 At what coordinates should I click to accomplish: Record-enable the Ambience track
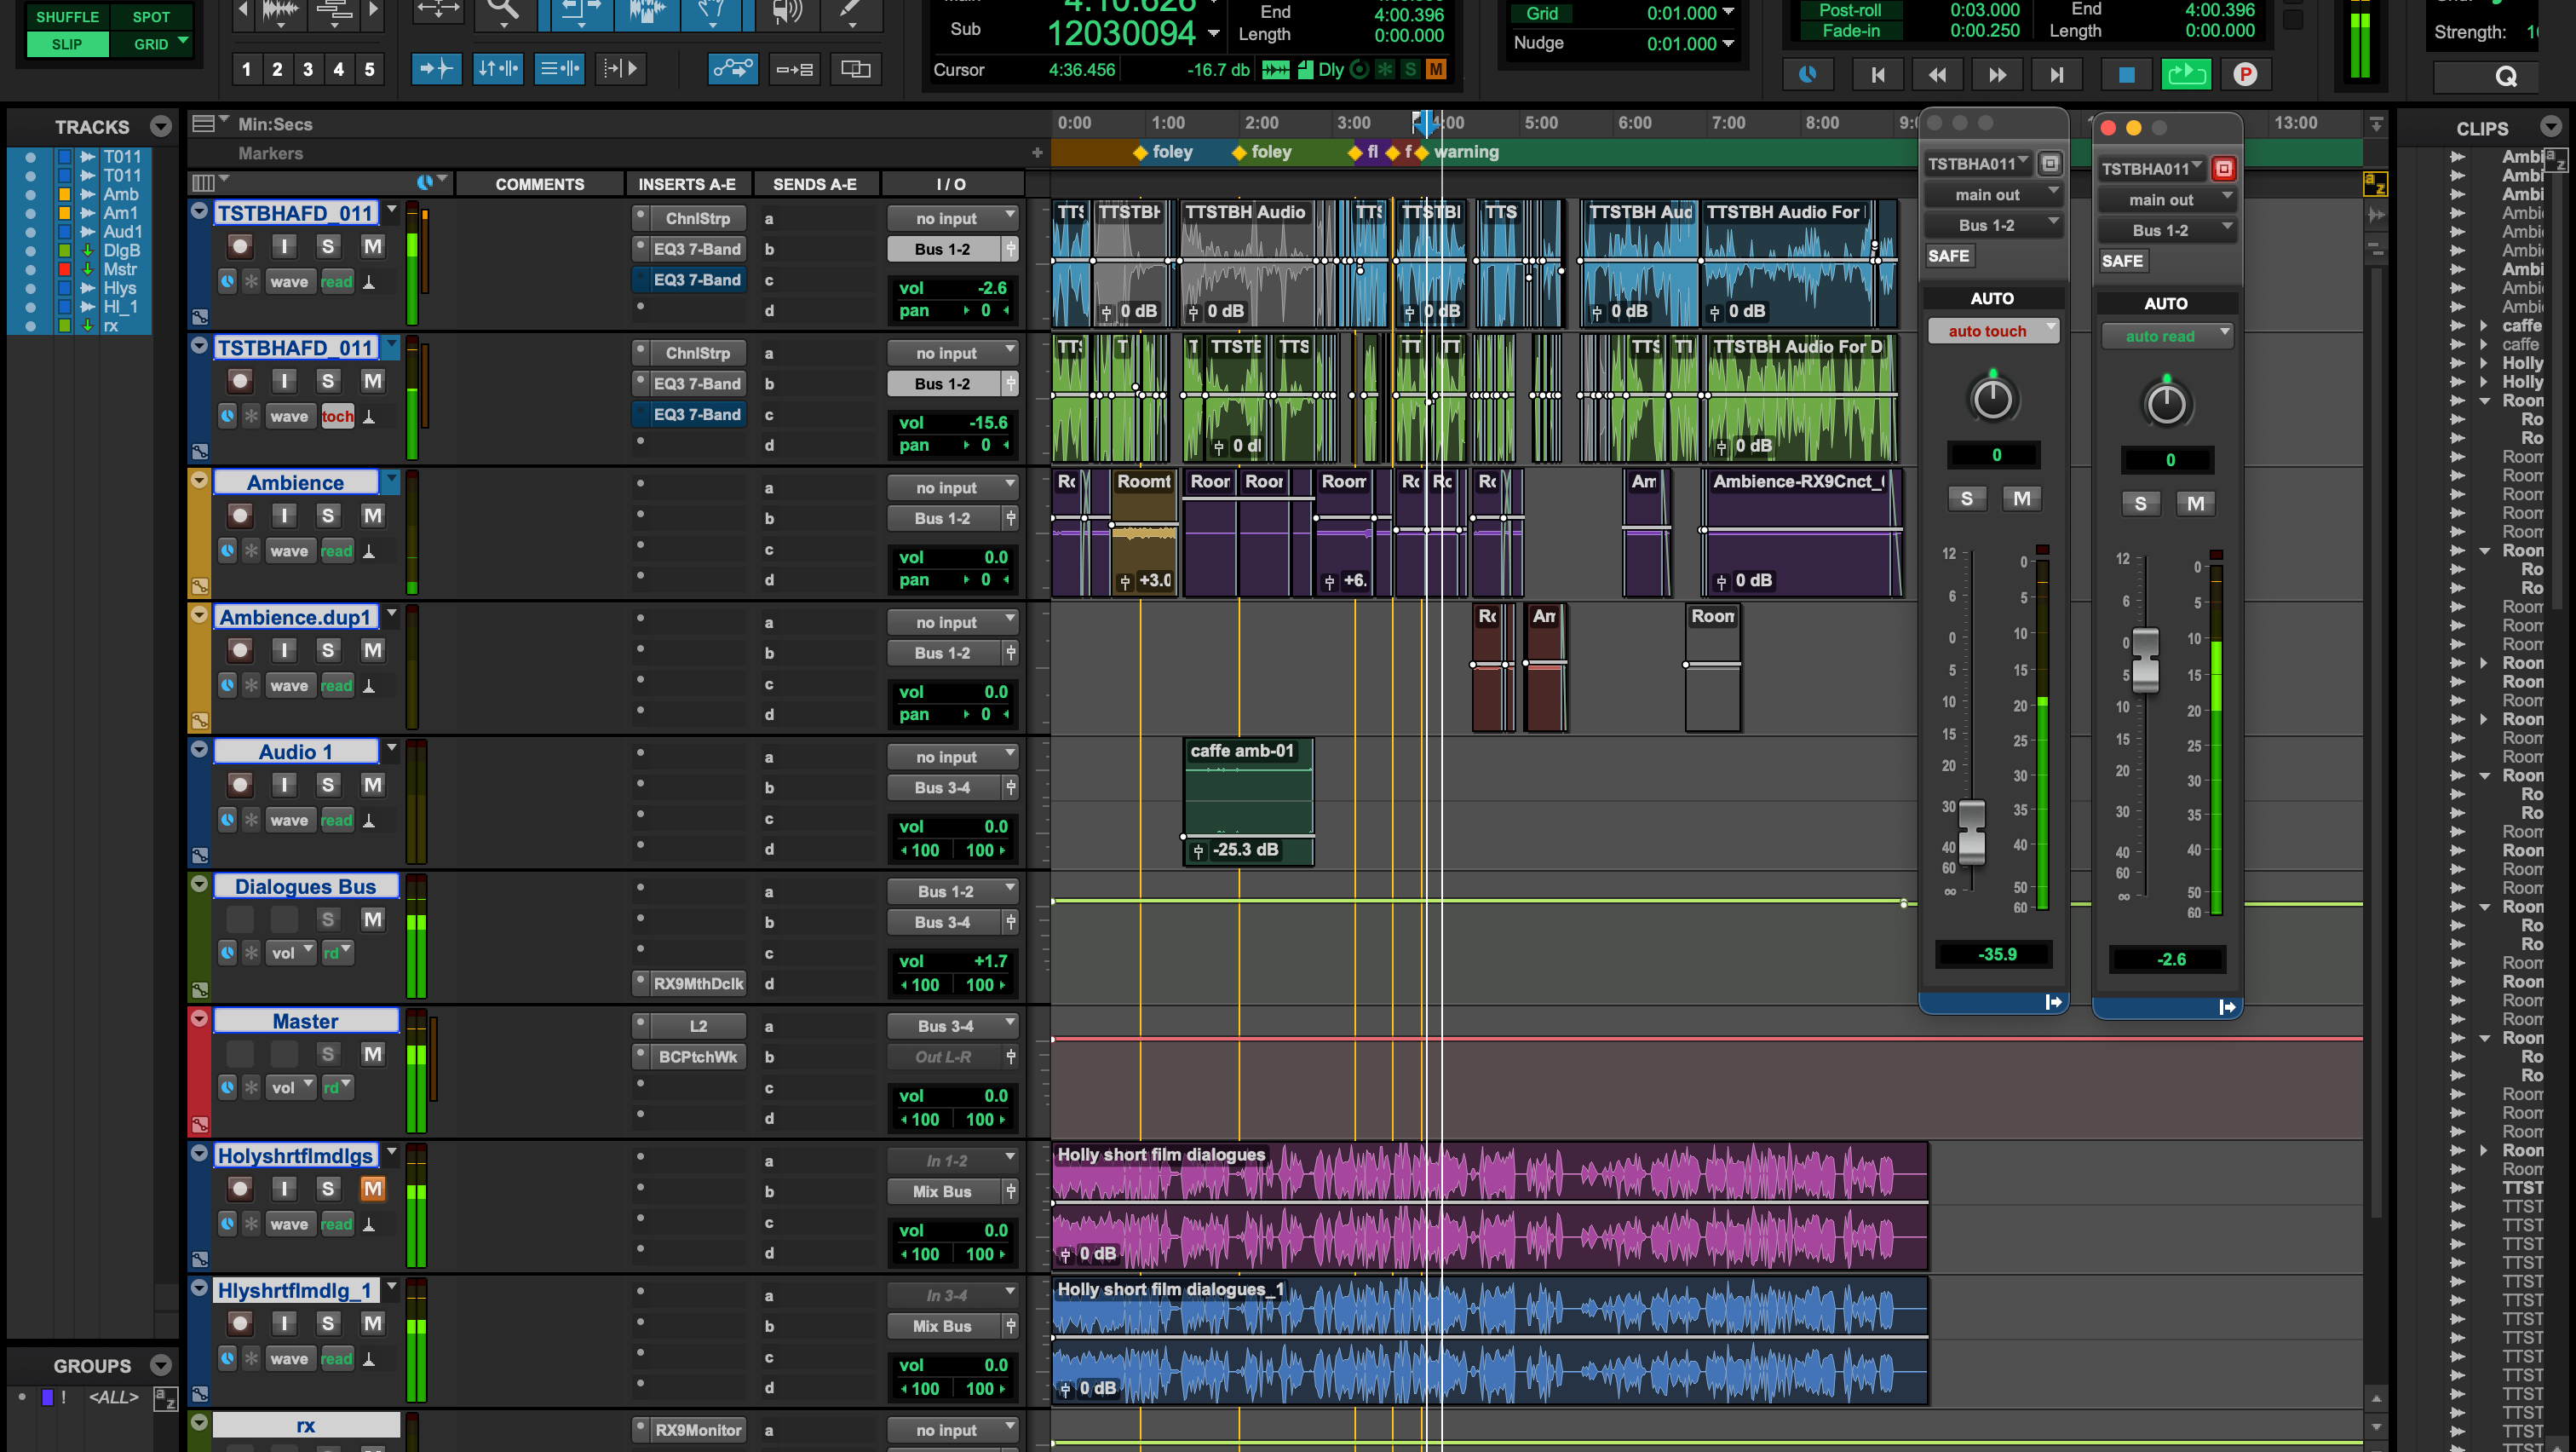pyautogui.click(x=240, y=516)
